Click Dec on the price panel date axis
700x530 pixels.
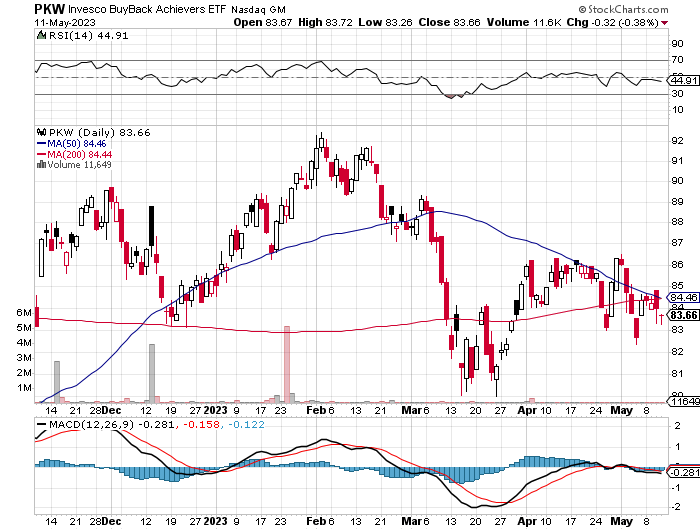(x=111, y=410)
